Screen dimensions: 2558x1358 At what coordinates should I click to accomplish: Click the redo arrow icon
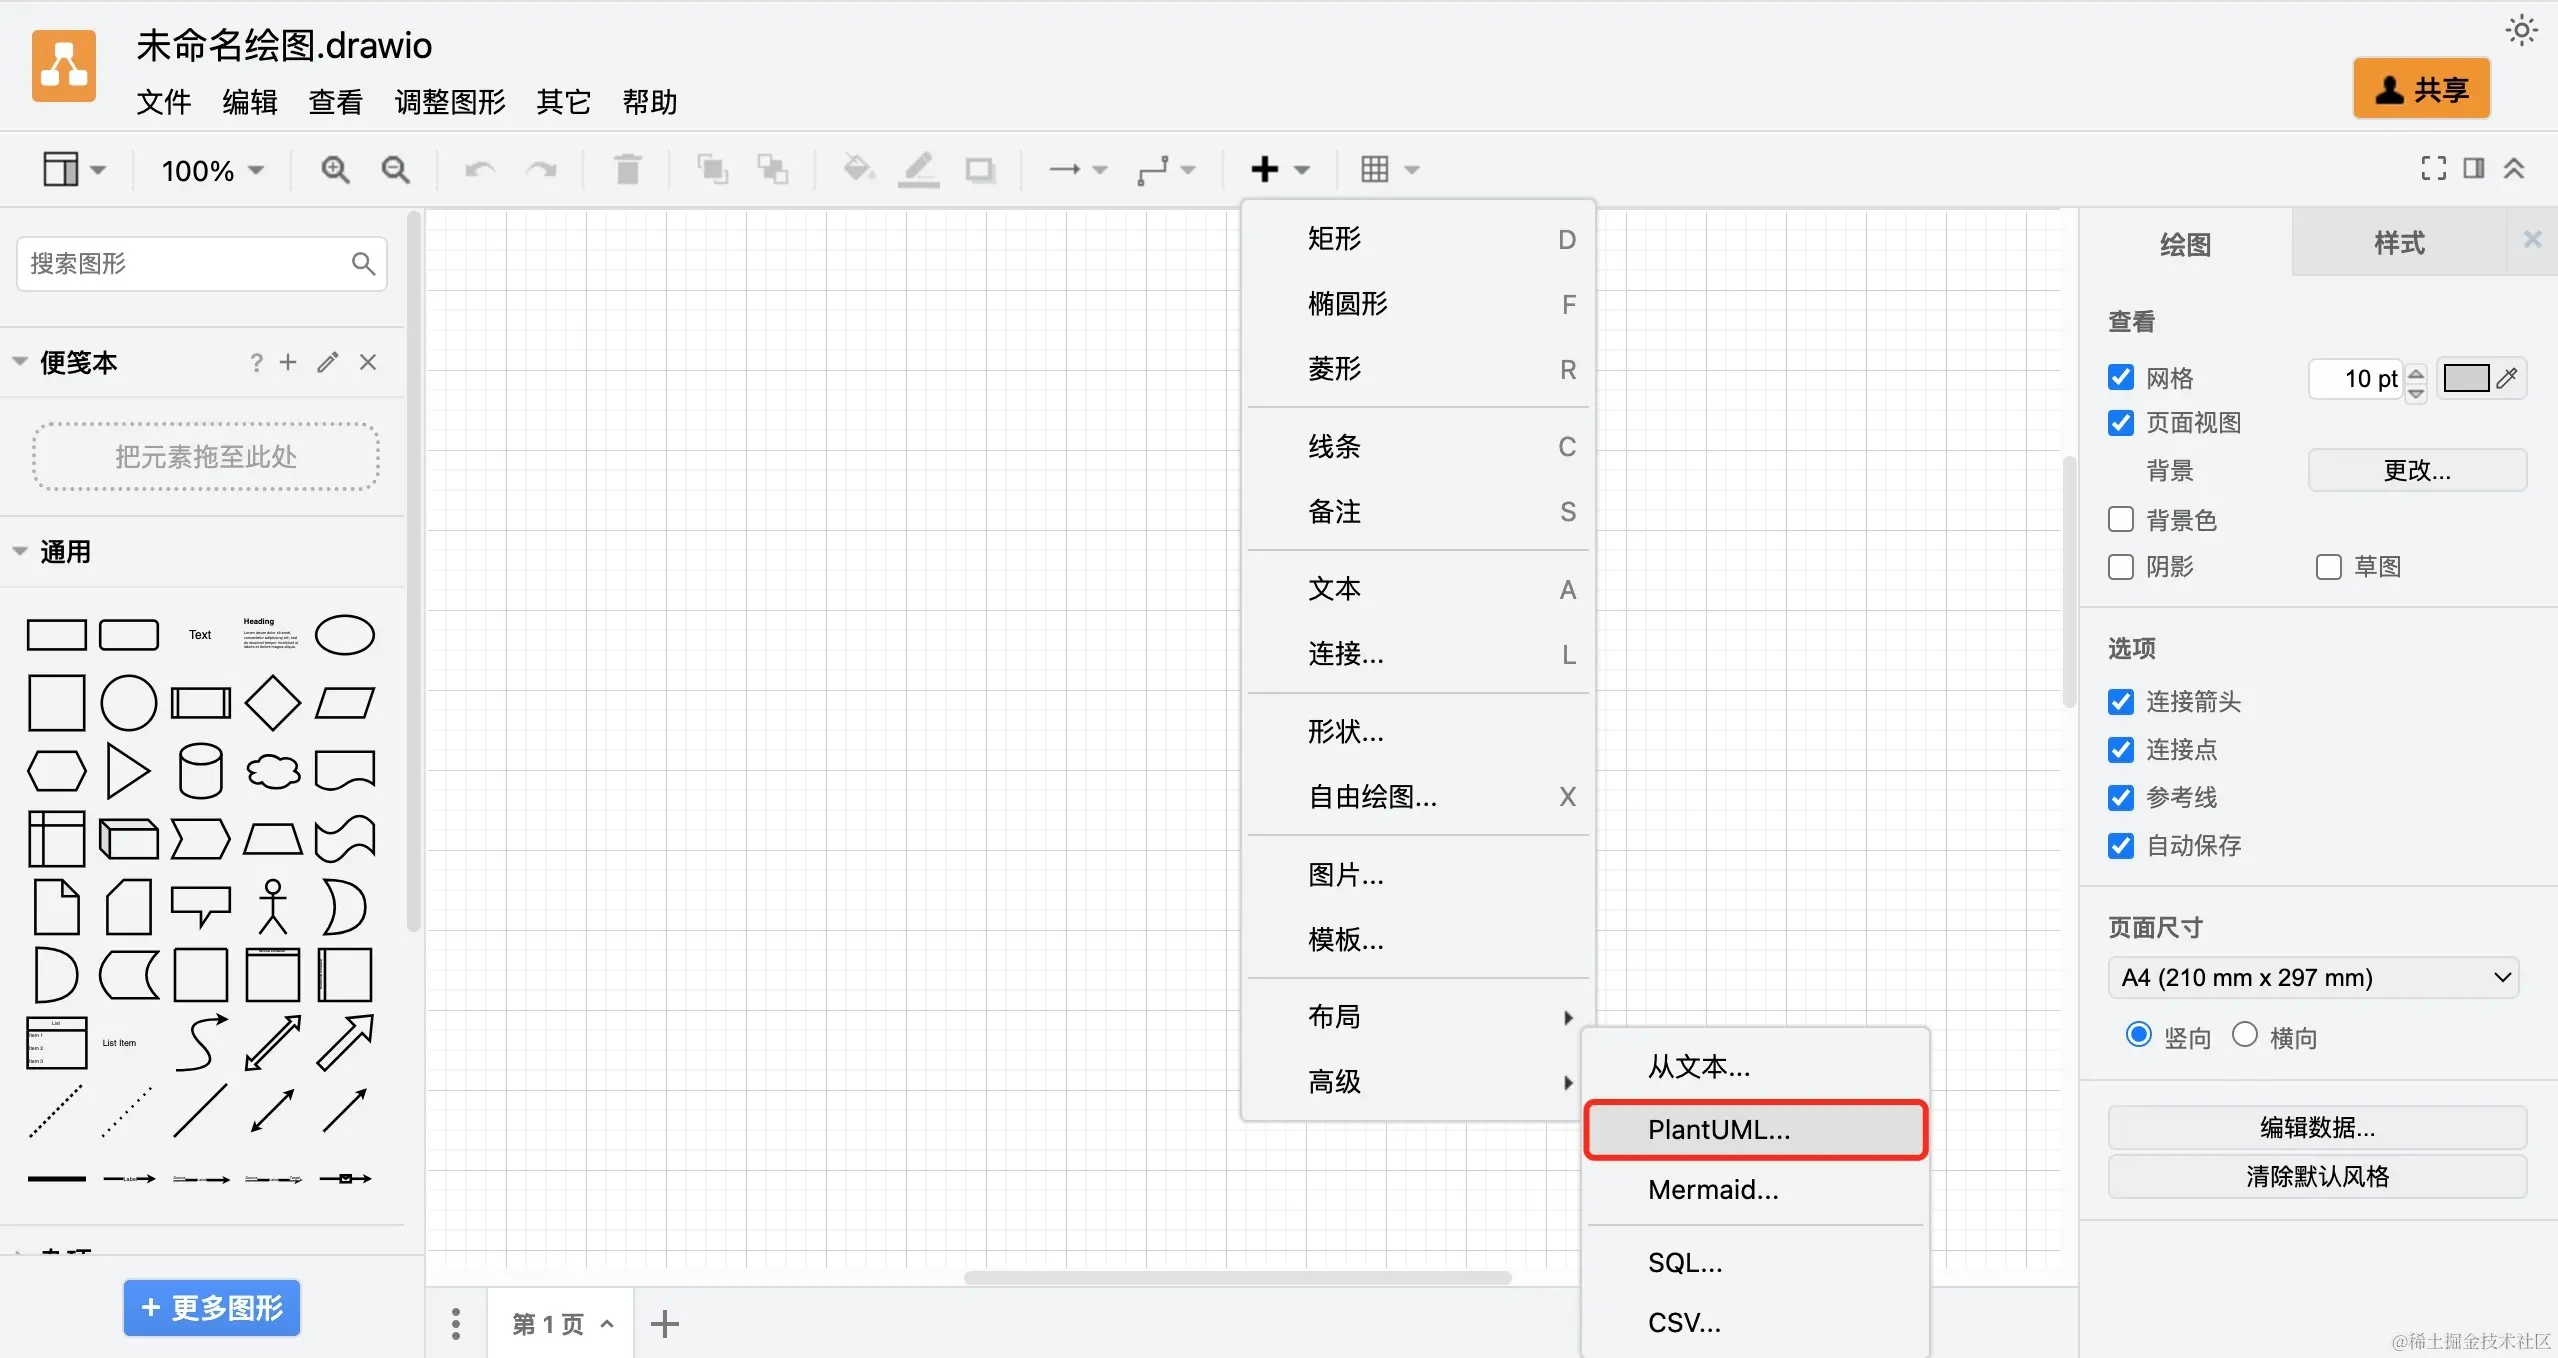pos(542,170)
